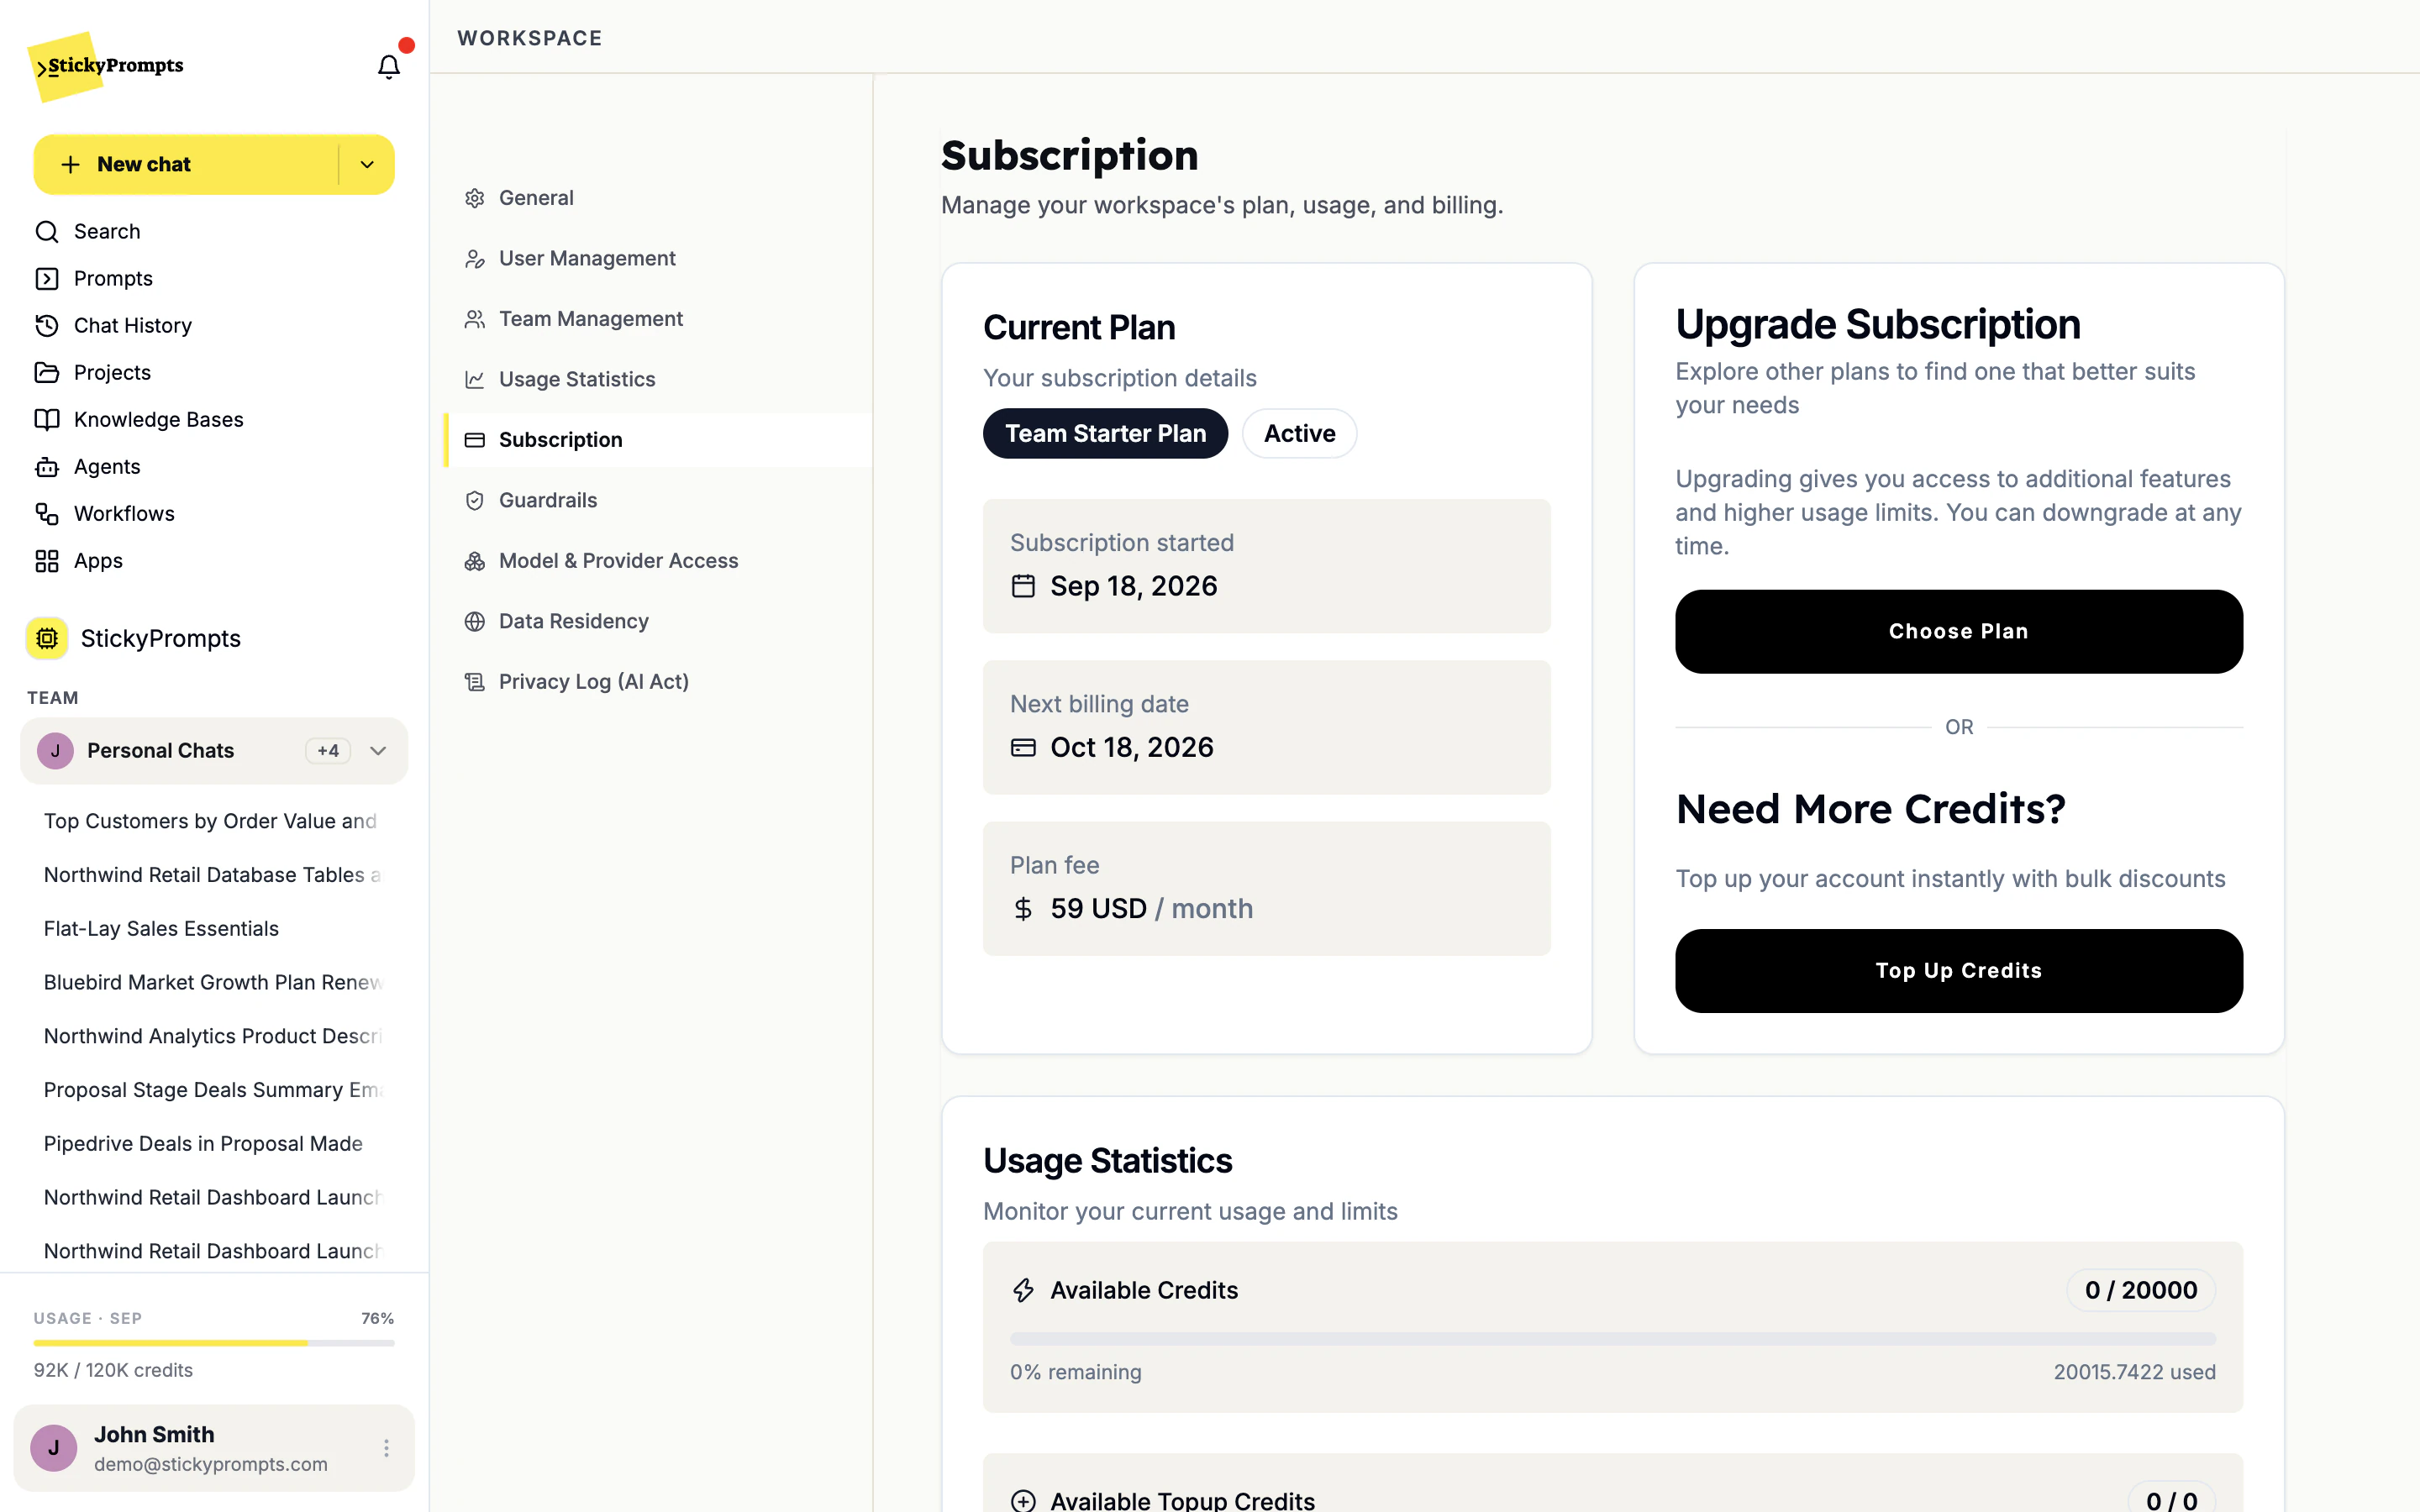Click the '0 / 20000' credits value

2141,1290
